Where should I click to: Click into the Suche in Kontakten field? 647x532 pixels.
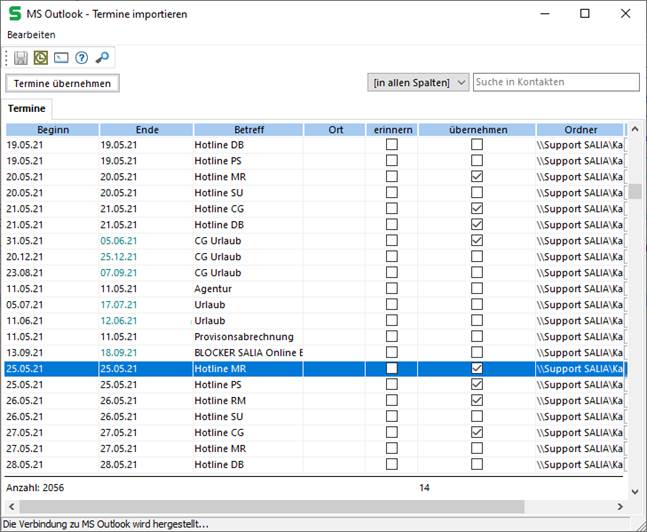(x=555, y=83)
